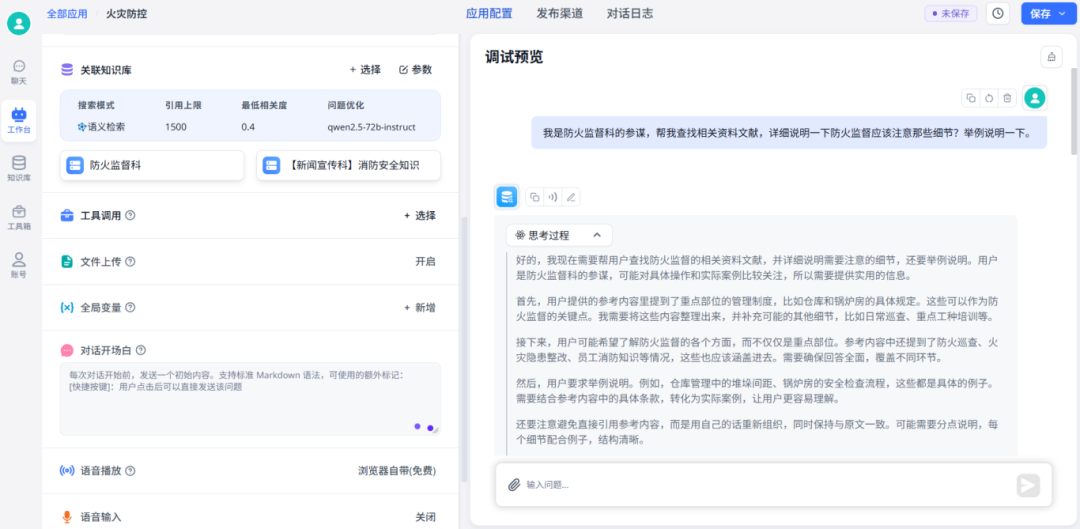
Task: Click qwen2.5-72b-instruct model value
Action: 371,127
